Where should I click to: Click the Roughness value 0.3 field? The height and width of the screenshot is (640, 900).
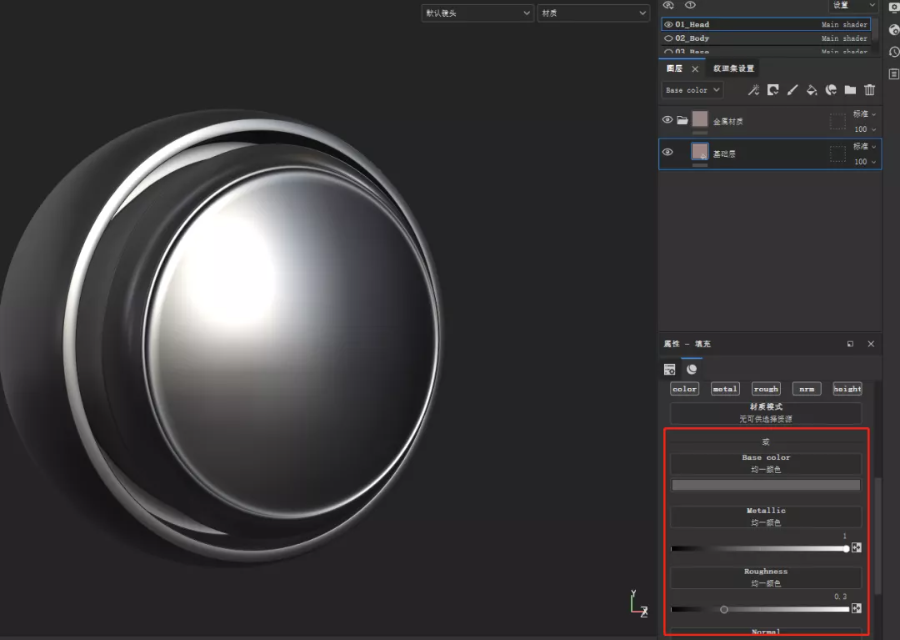(840, 596)
